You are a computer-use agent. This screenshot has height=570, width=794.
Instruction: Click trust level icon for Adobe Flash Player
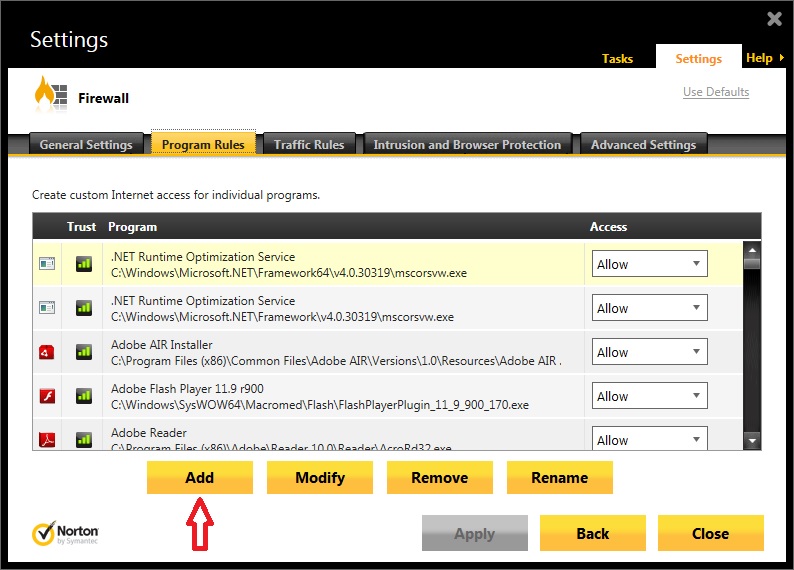tap(84, 396)
